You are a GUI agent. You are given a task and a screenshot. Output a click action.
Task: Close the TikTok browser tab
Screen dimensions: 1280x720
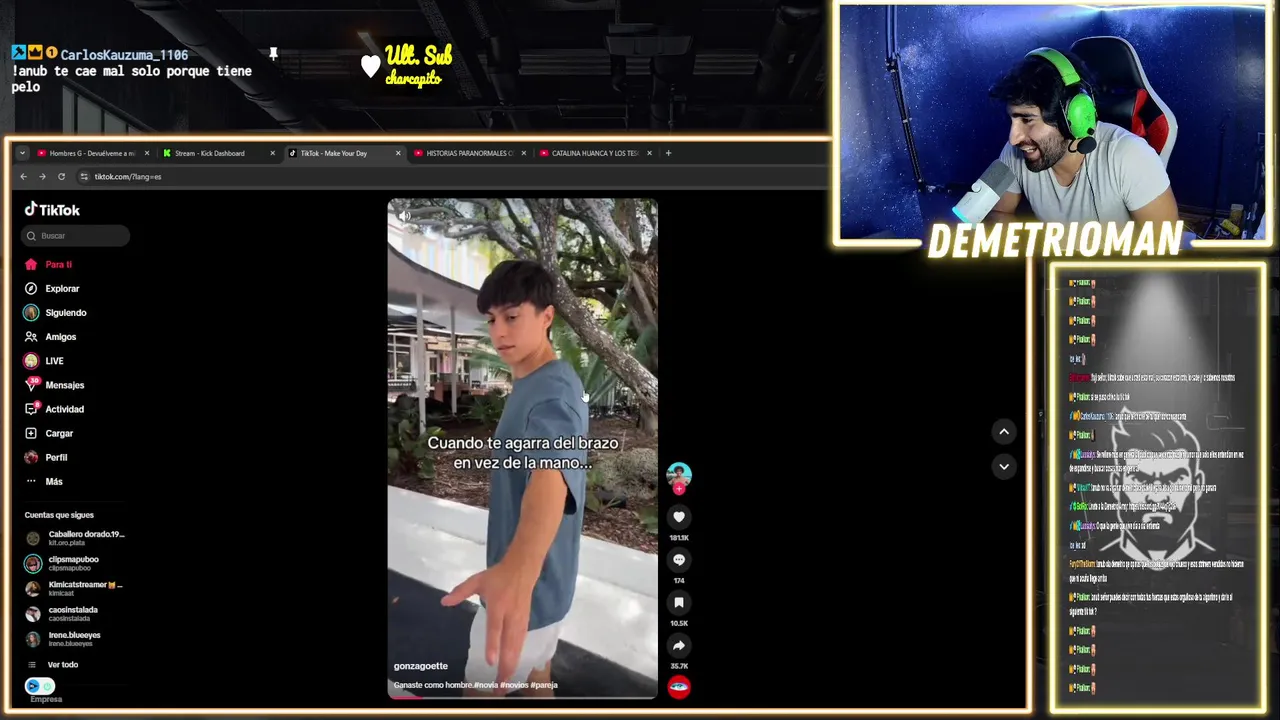398,153
